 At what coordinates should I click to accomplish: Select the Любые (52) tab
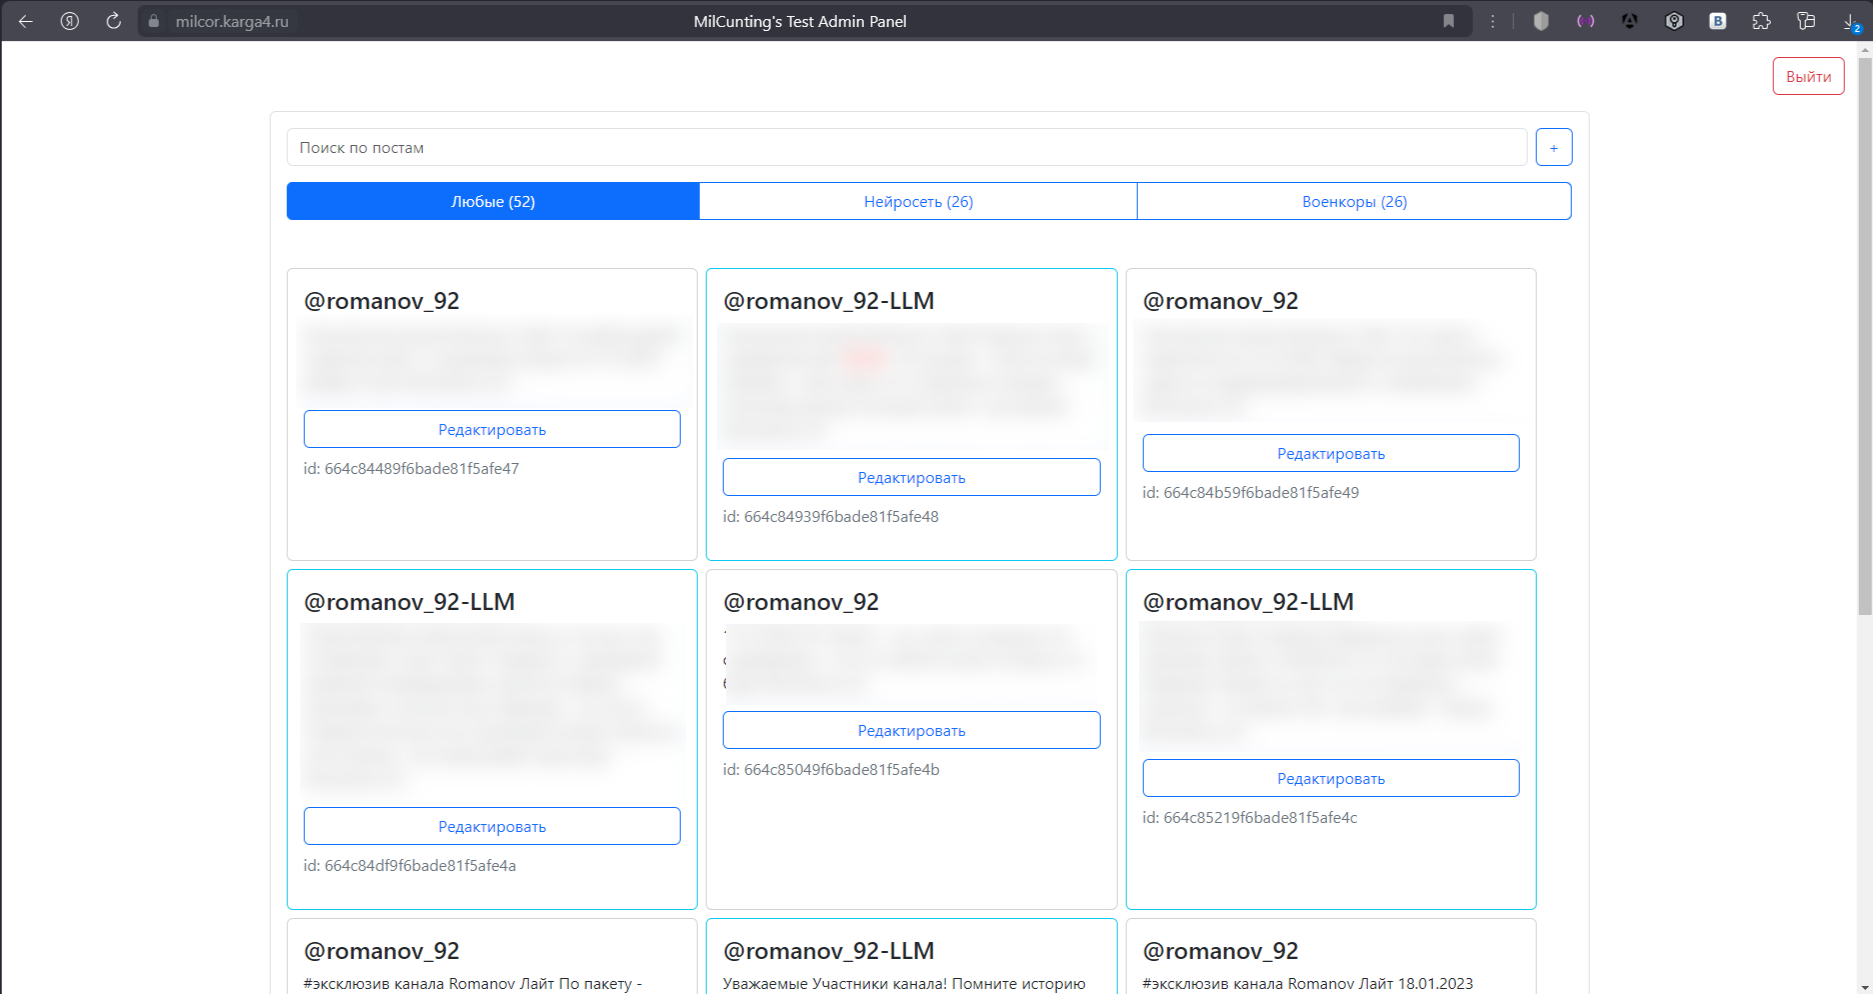[493, 201]
